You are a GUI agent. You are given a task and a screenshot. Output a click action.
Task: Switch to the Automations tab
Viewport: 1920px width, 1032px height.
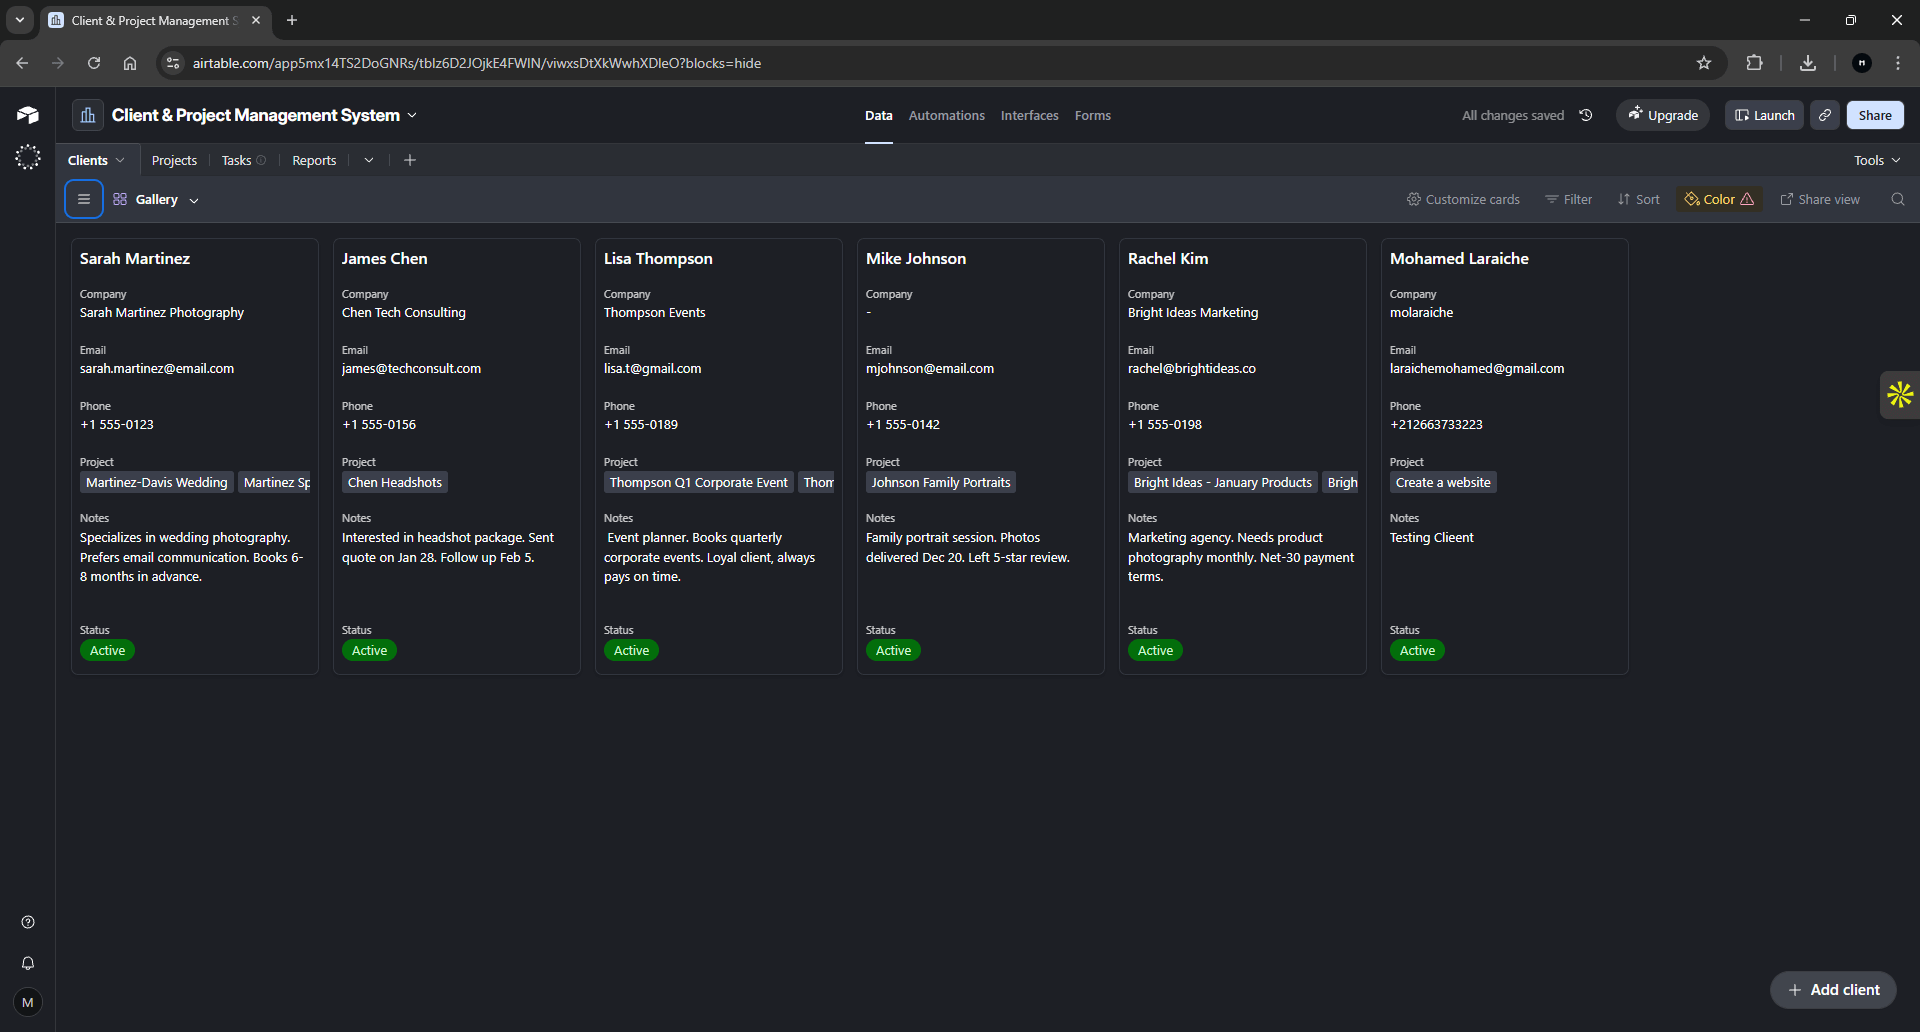(x=945, y=115)
